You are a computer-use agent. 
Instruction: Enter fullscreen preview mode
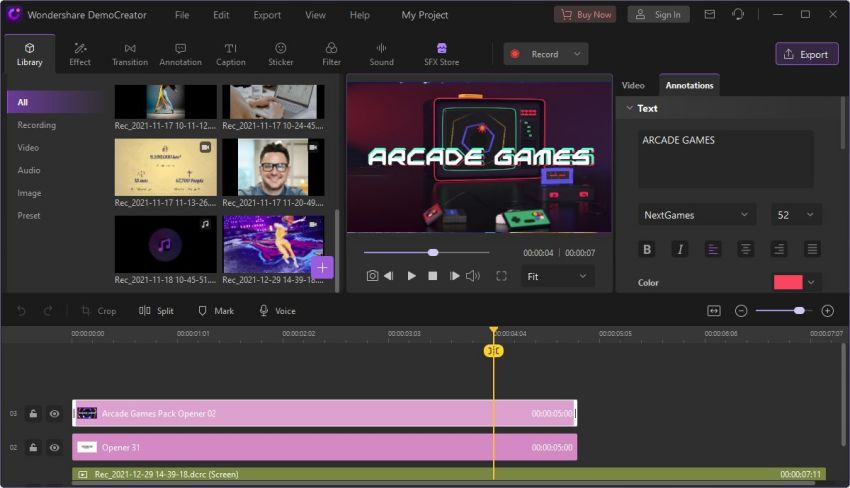point(501,276)
